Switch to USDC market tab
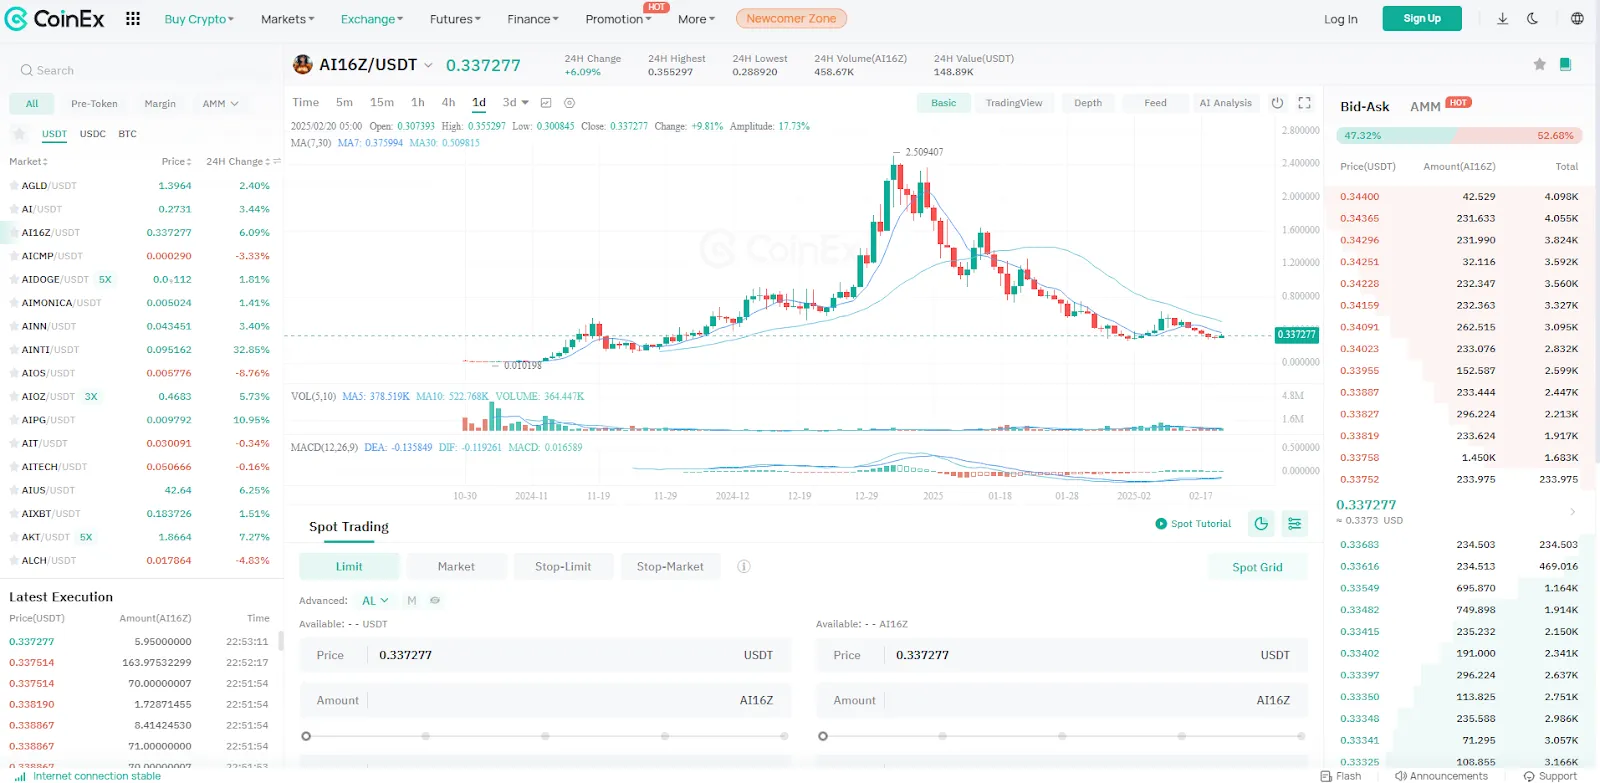The height and width of the screenshot is (783, 1600). pyautogui.click(x=93, y=134)
